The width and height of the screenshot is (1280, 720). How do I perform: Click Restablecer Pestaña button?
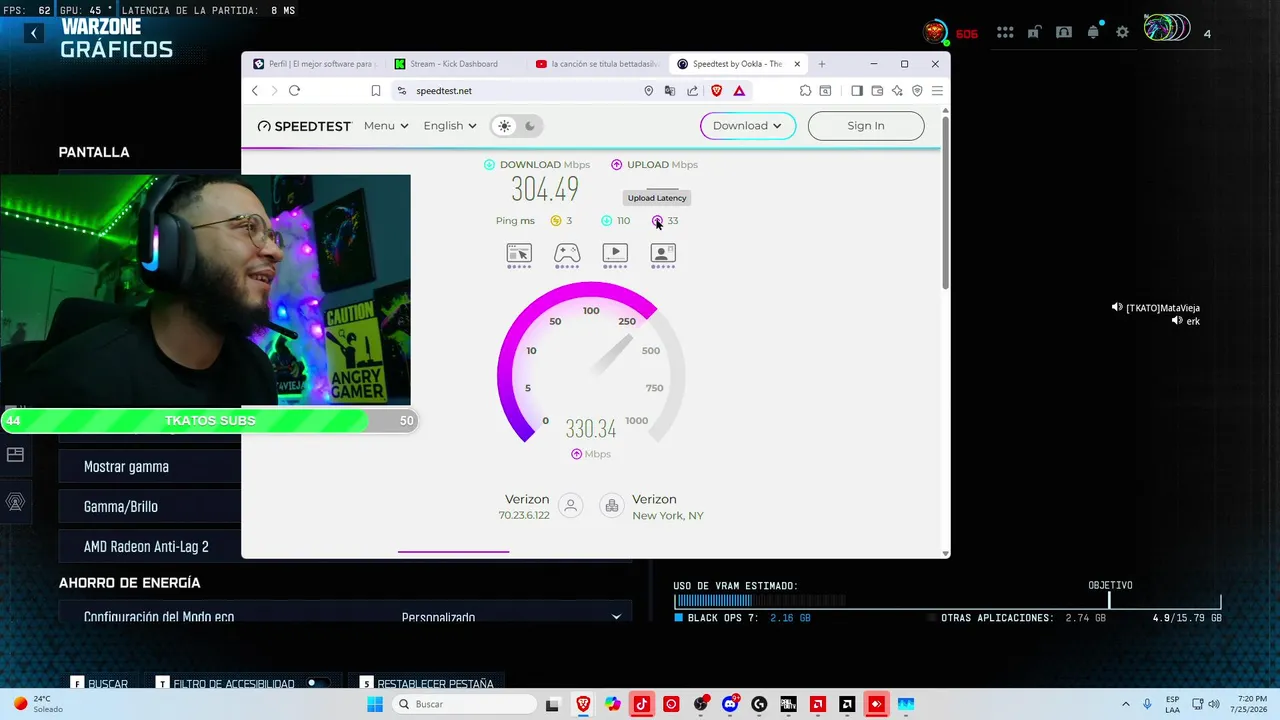coord(427,684)
